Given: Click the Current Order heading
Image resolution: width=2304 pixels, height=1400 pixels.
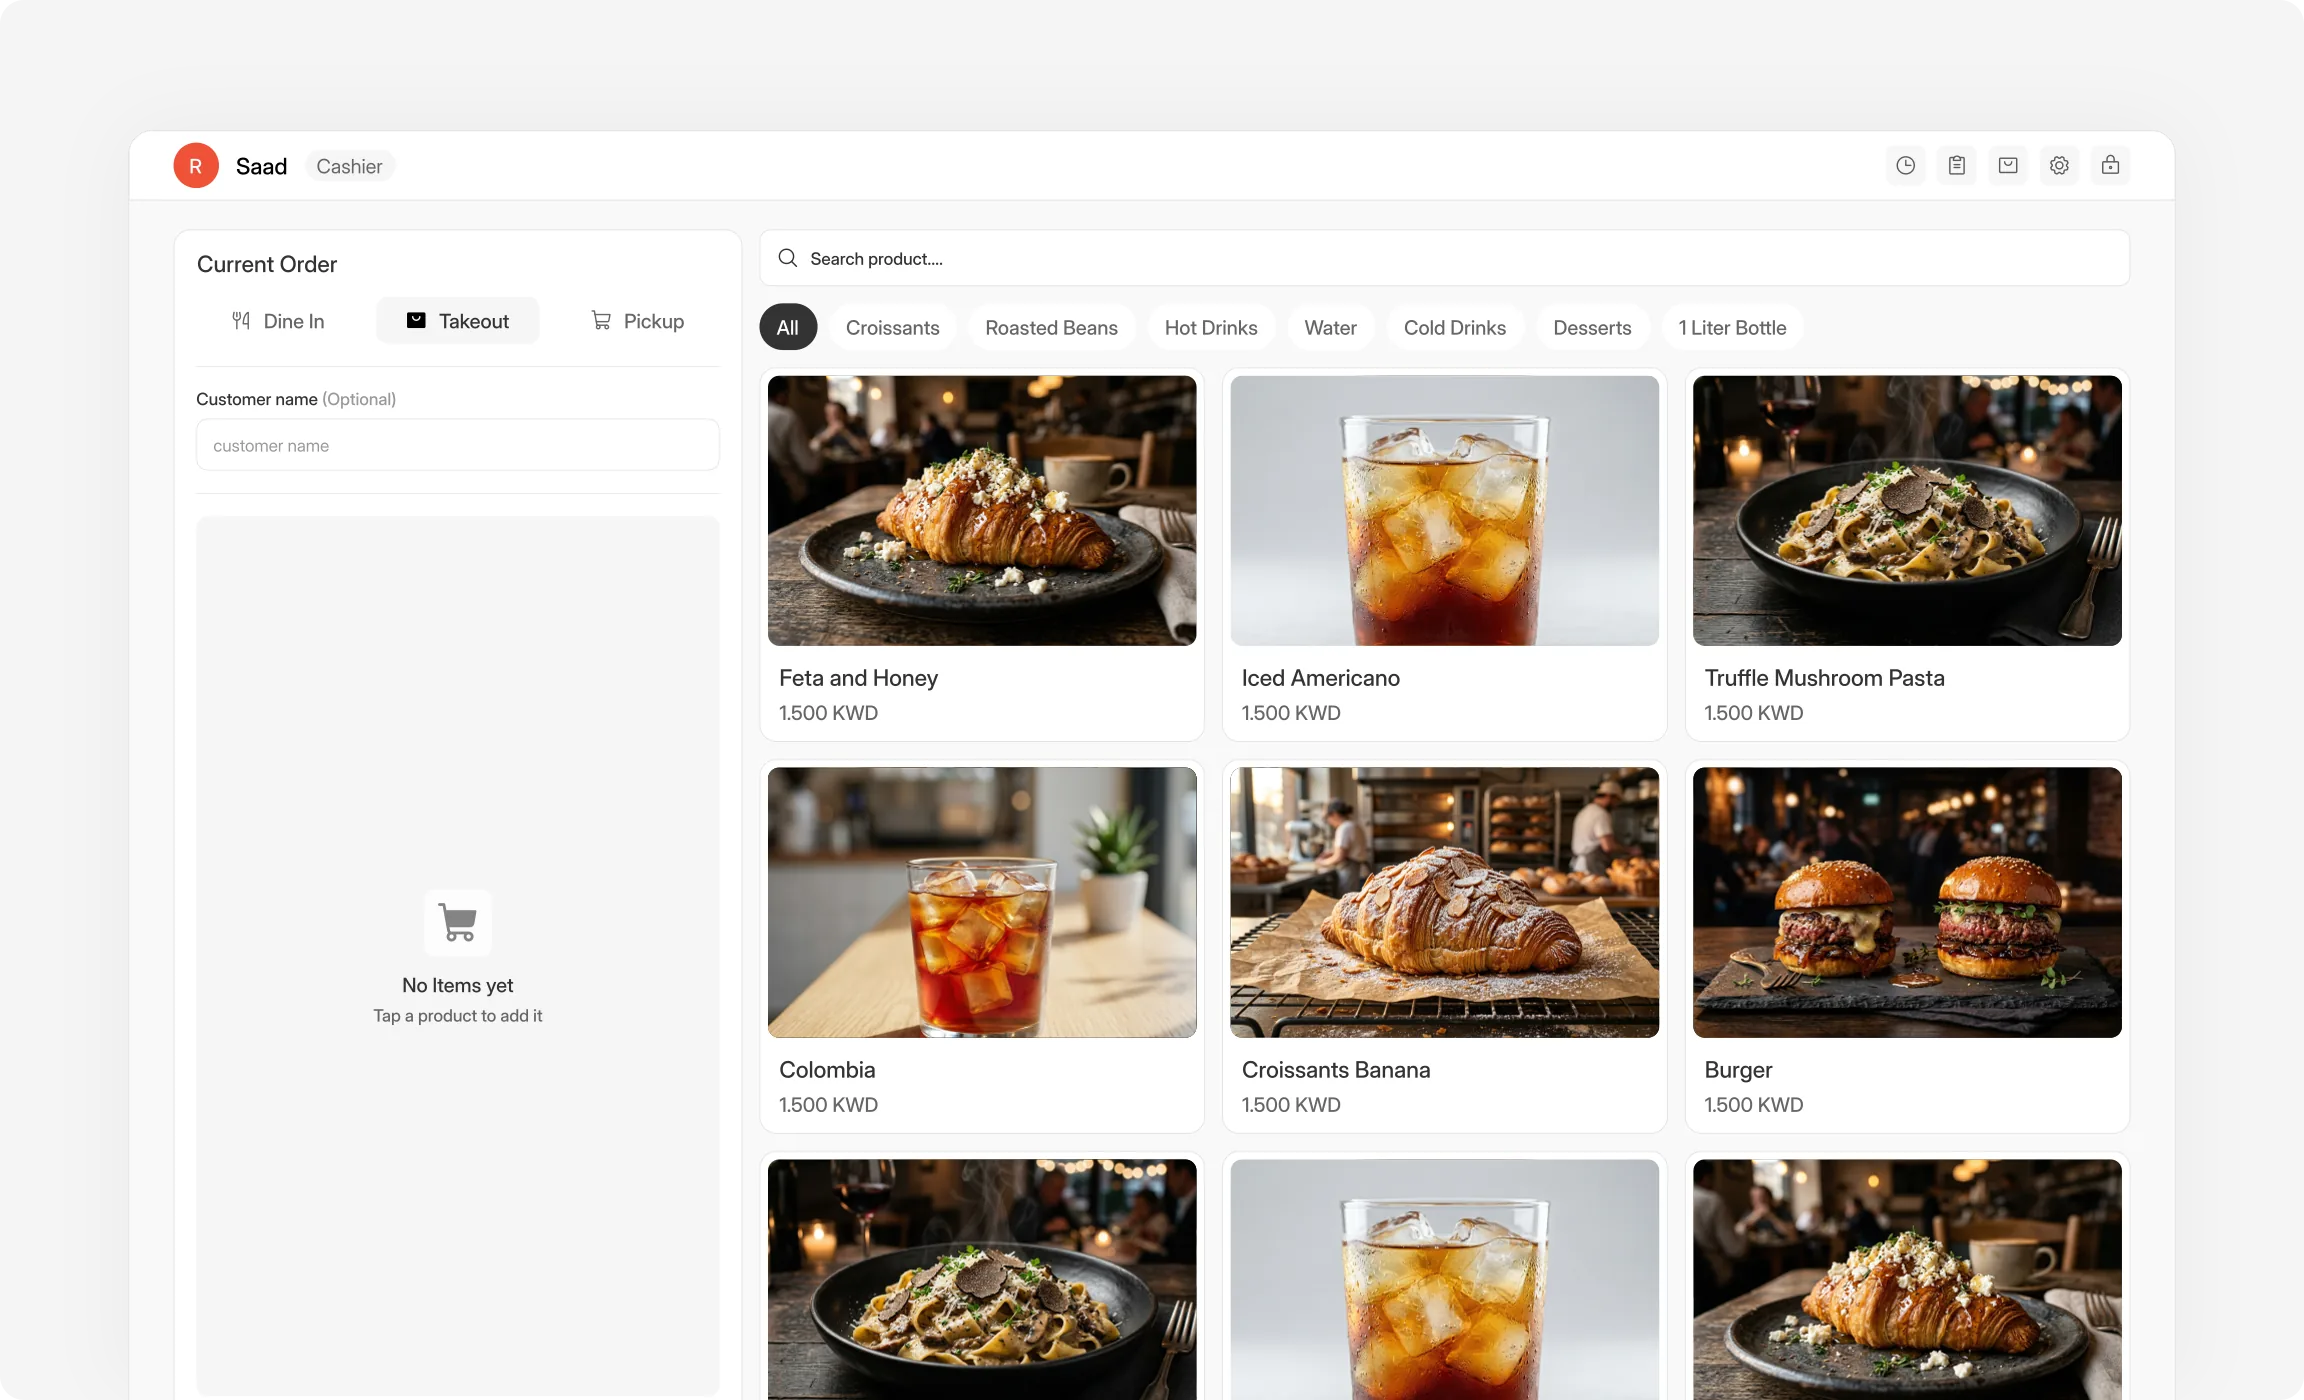Looking at the screenshot, I should [267, 264].
